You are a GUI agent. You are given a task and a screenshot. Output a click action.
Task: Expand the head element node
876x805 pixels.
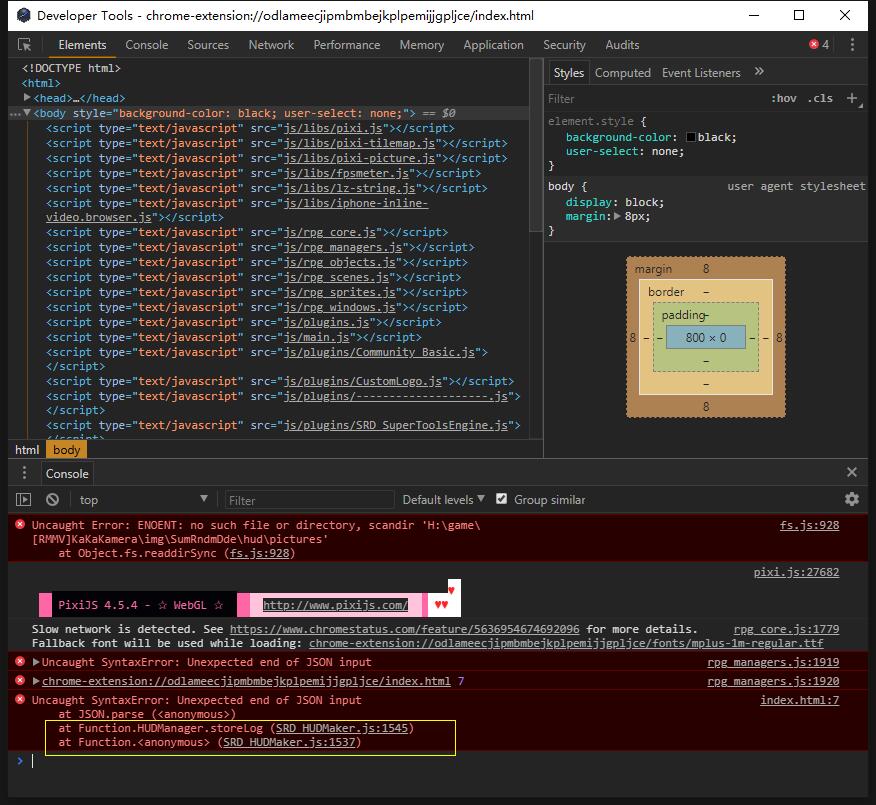26,98
